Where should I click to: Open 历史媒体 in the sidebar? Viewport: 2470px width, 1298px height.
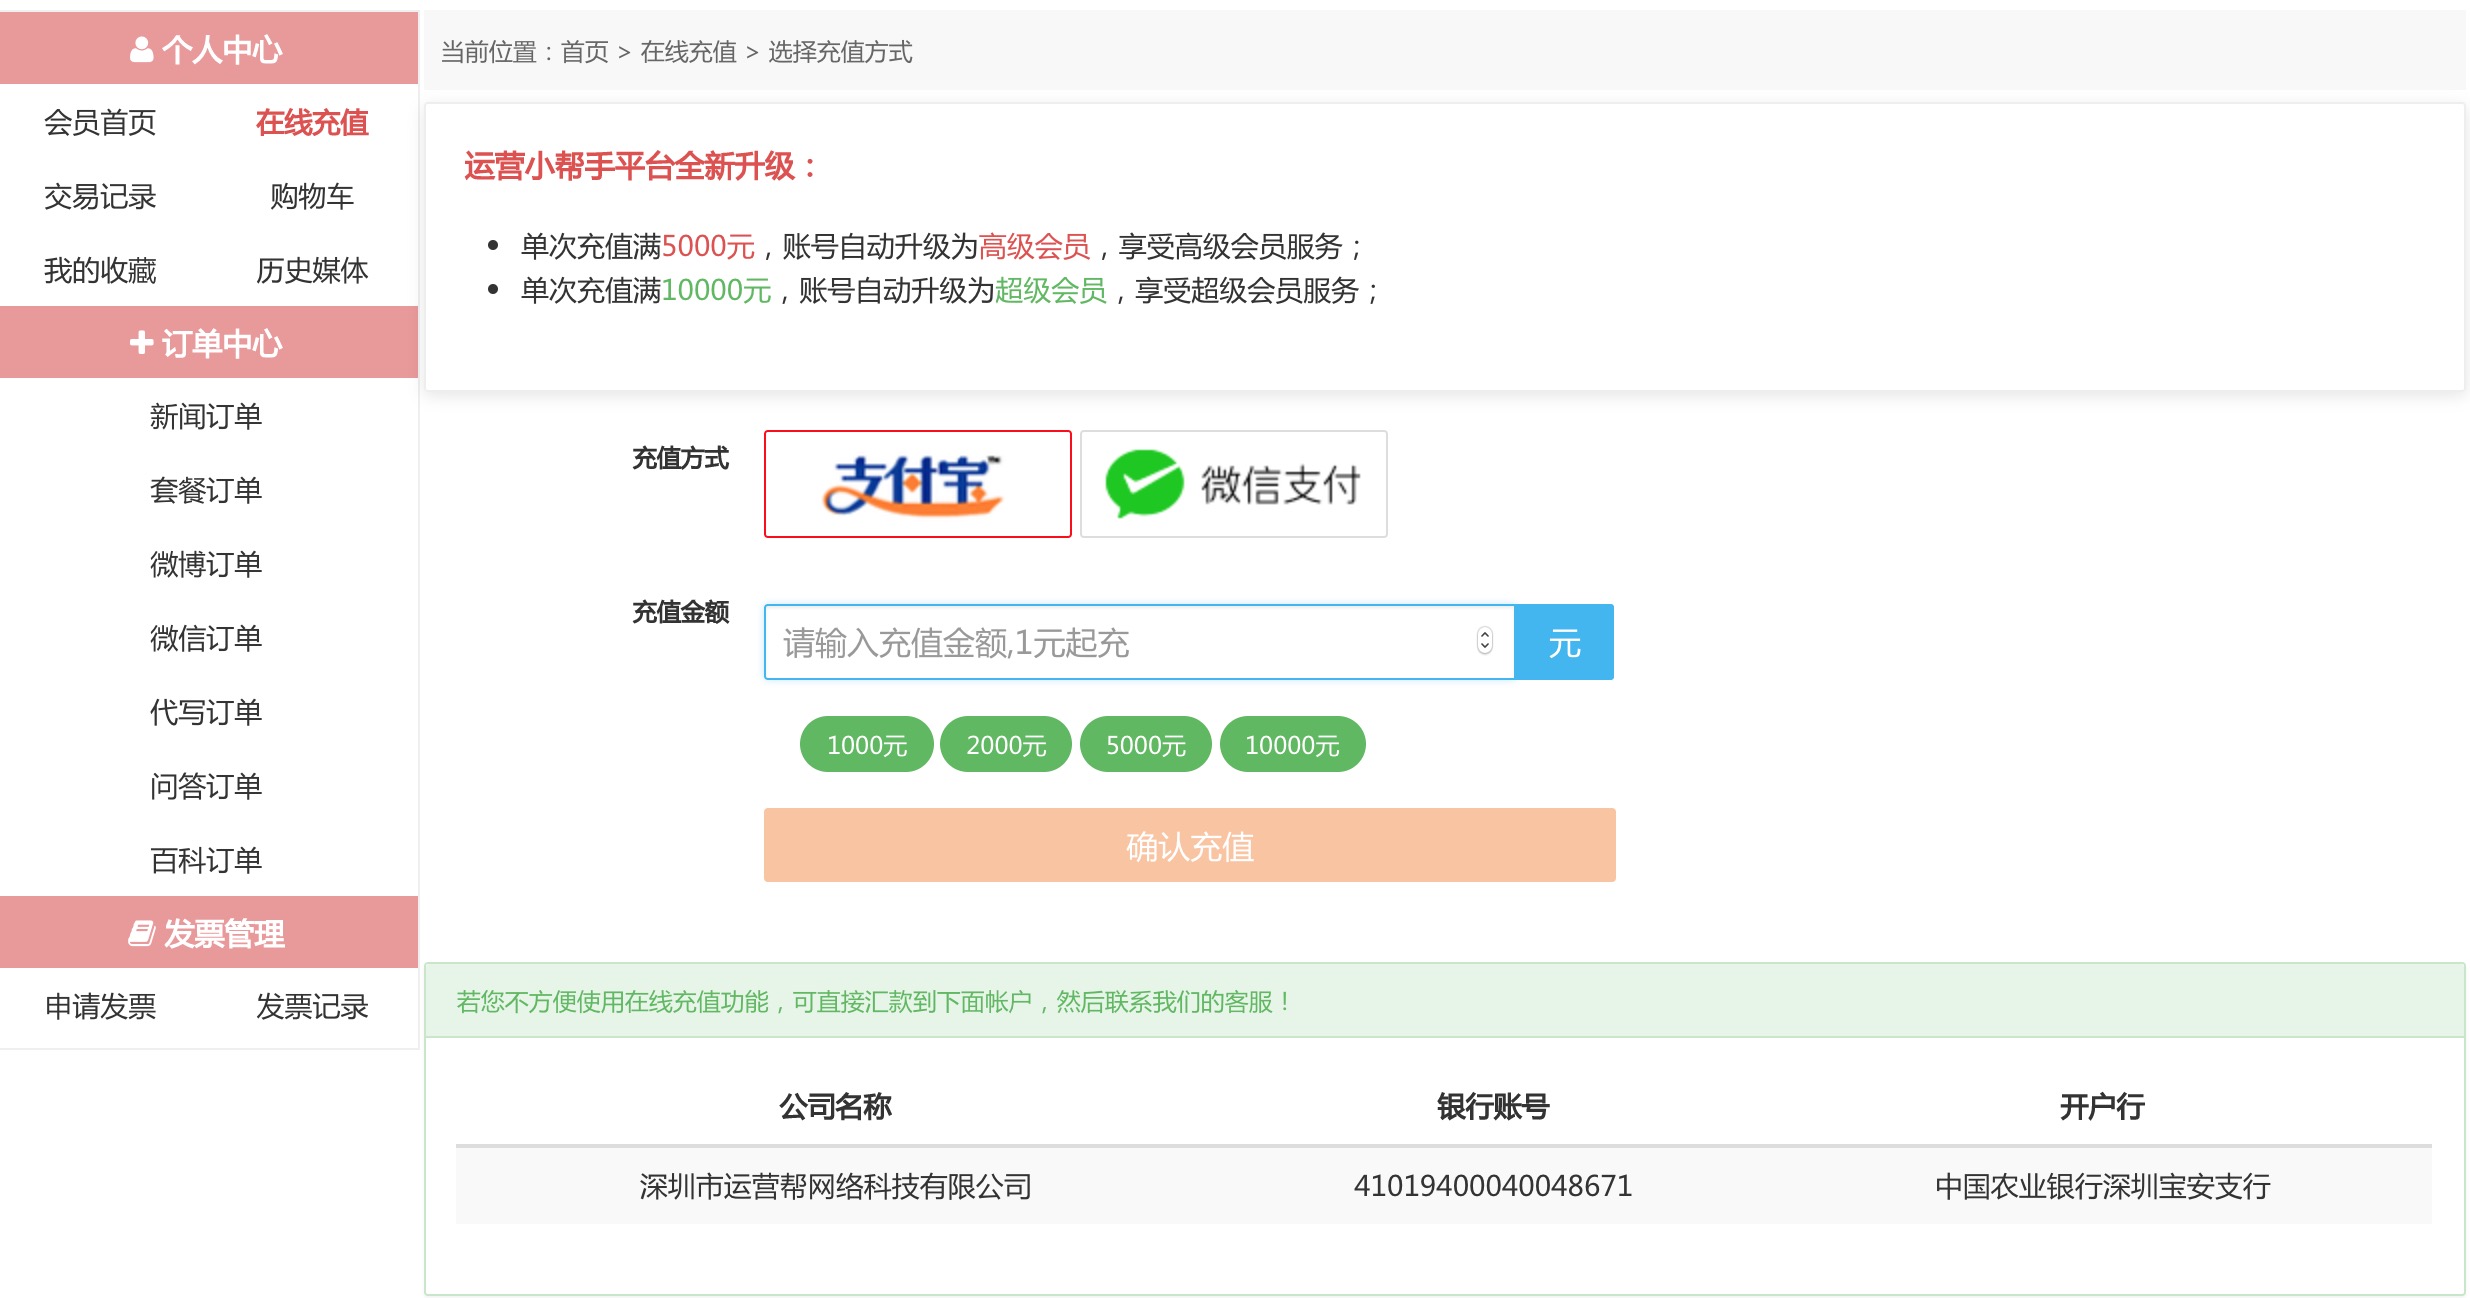(x=312, y=271)
